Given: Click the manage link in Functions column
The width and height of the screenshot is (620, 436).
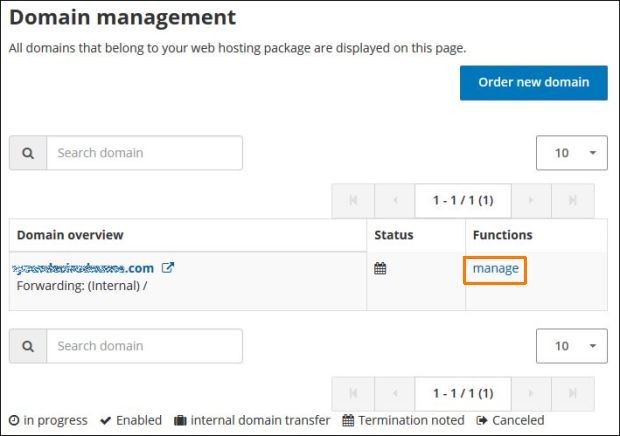Looking at the screenshot, I should coord(496,268).
